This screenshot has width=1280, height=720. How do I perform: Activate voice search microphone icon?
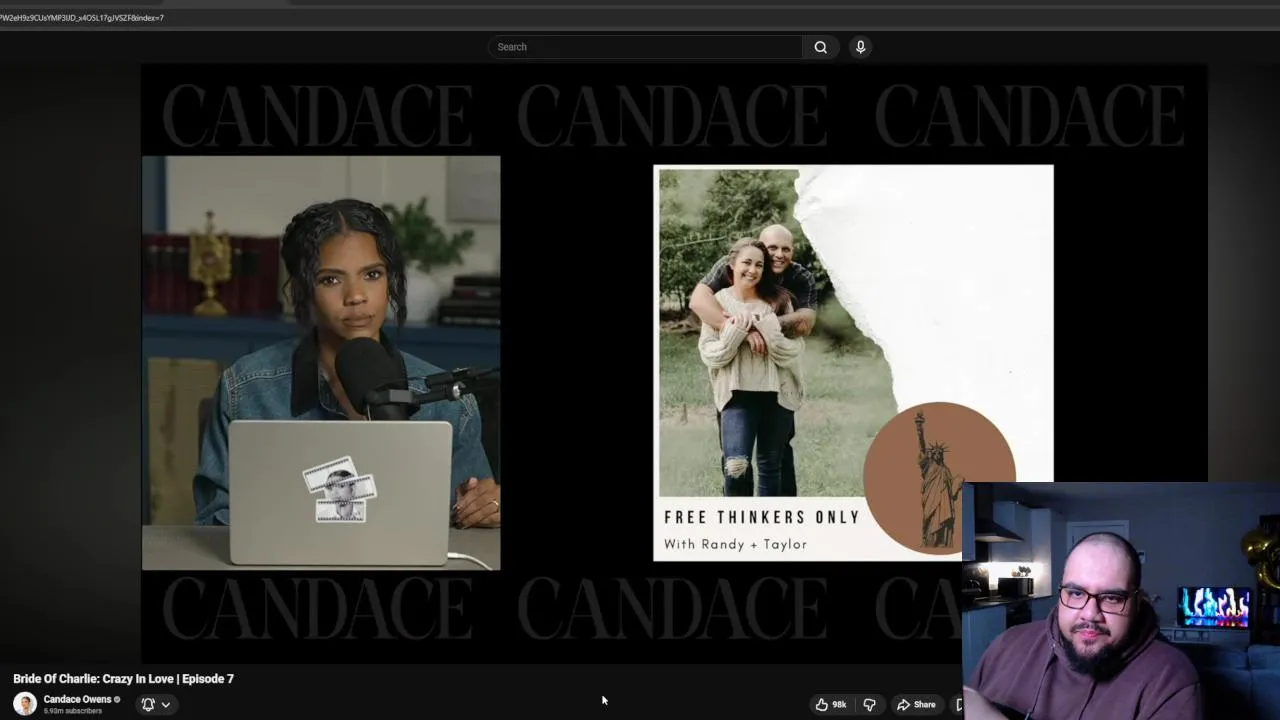(x=860, y=47)
